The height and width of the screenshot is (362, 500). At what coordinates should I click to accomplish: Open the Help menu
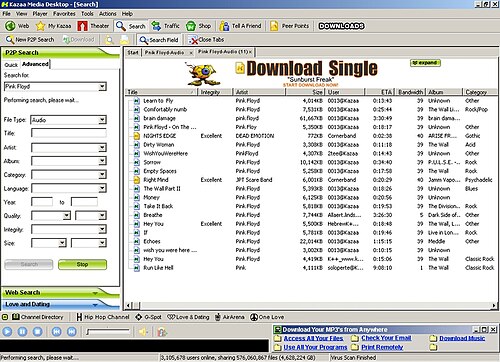pyautogui.click(x=127, y=14)
